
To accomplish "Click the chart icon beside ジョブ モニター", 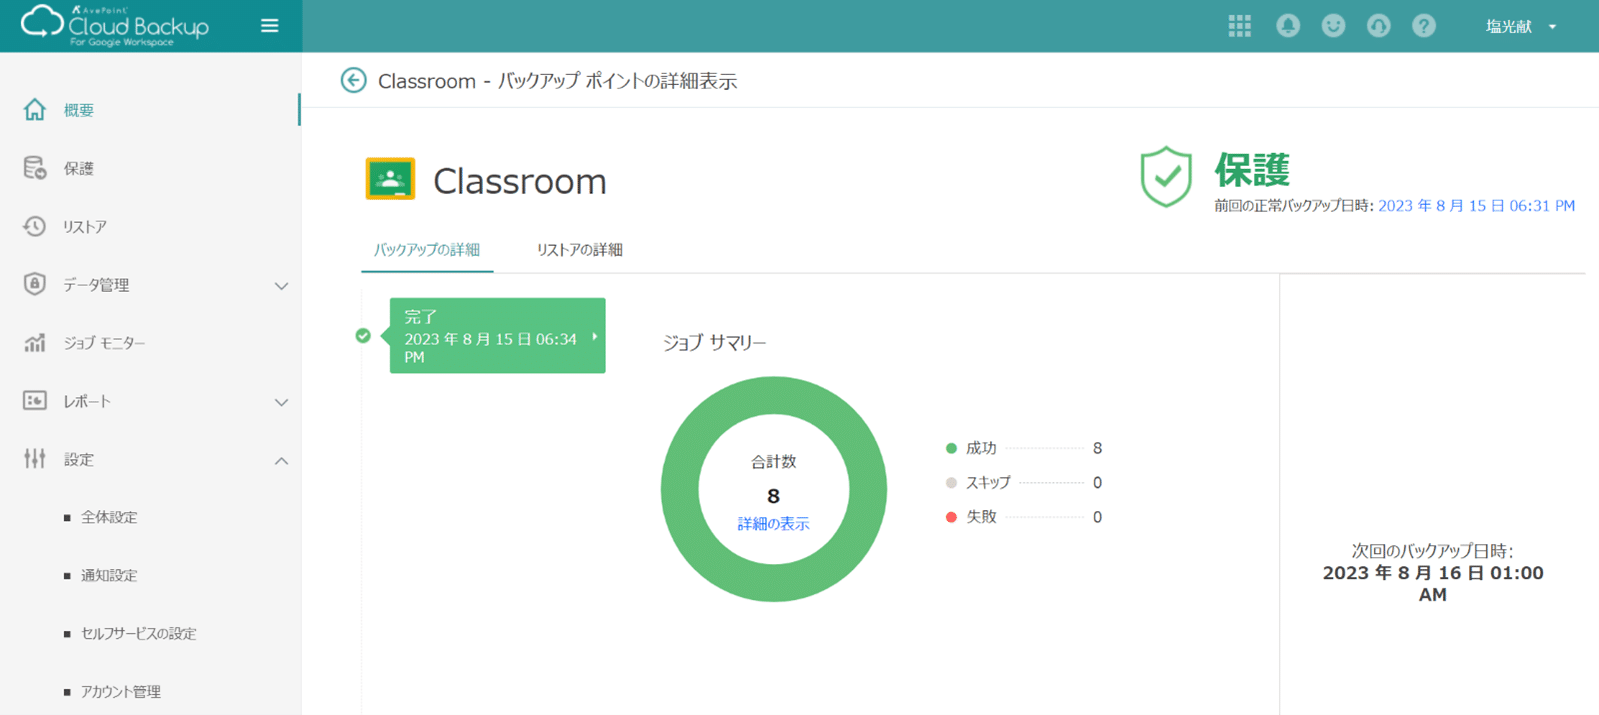I will coord(35,343).
